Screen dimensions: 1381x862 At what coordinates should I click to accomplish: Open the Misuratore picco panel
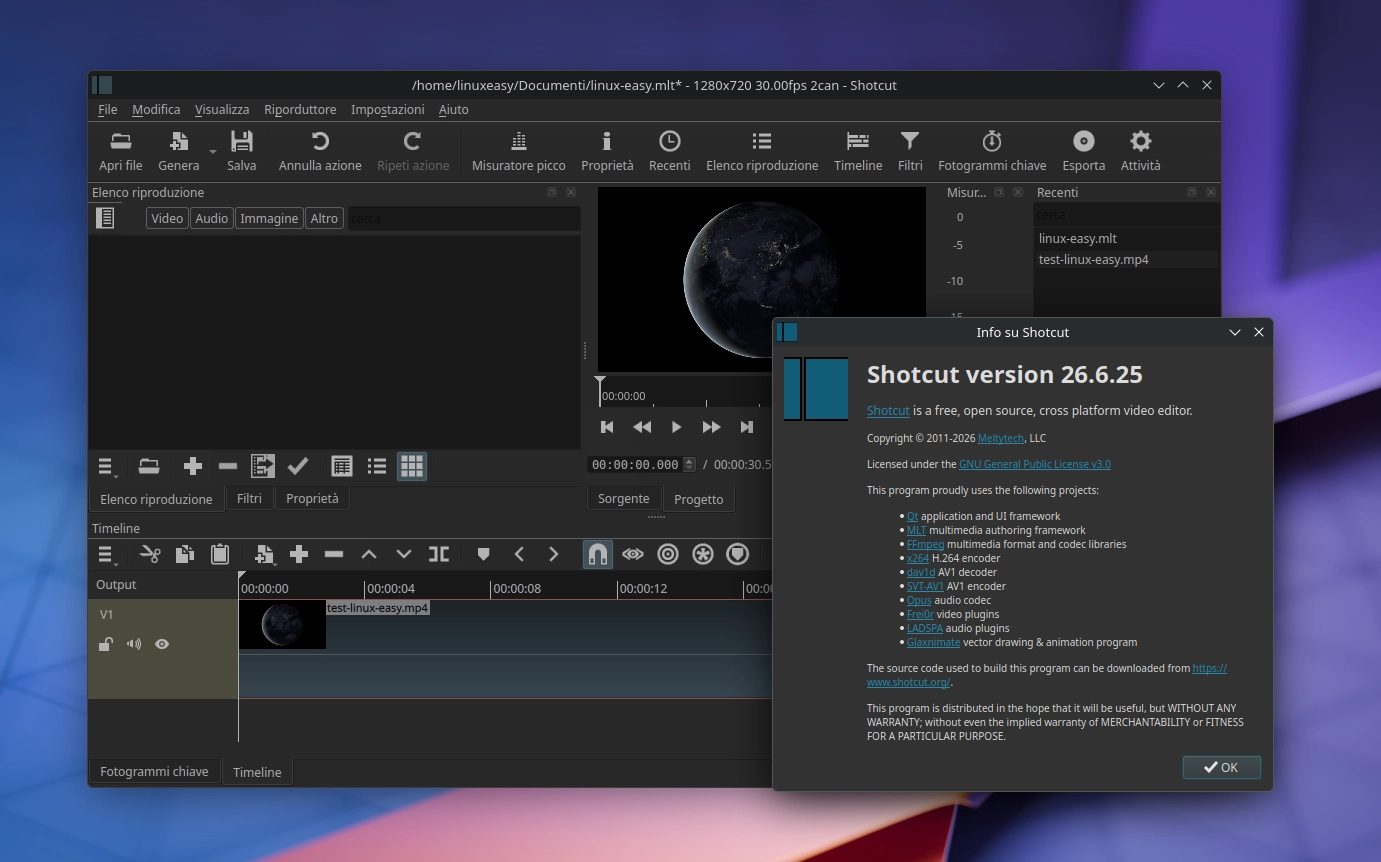coord(518,151)
